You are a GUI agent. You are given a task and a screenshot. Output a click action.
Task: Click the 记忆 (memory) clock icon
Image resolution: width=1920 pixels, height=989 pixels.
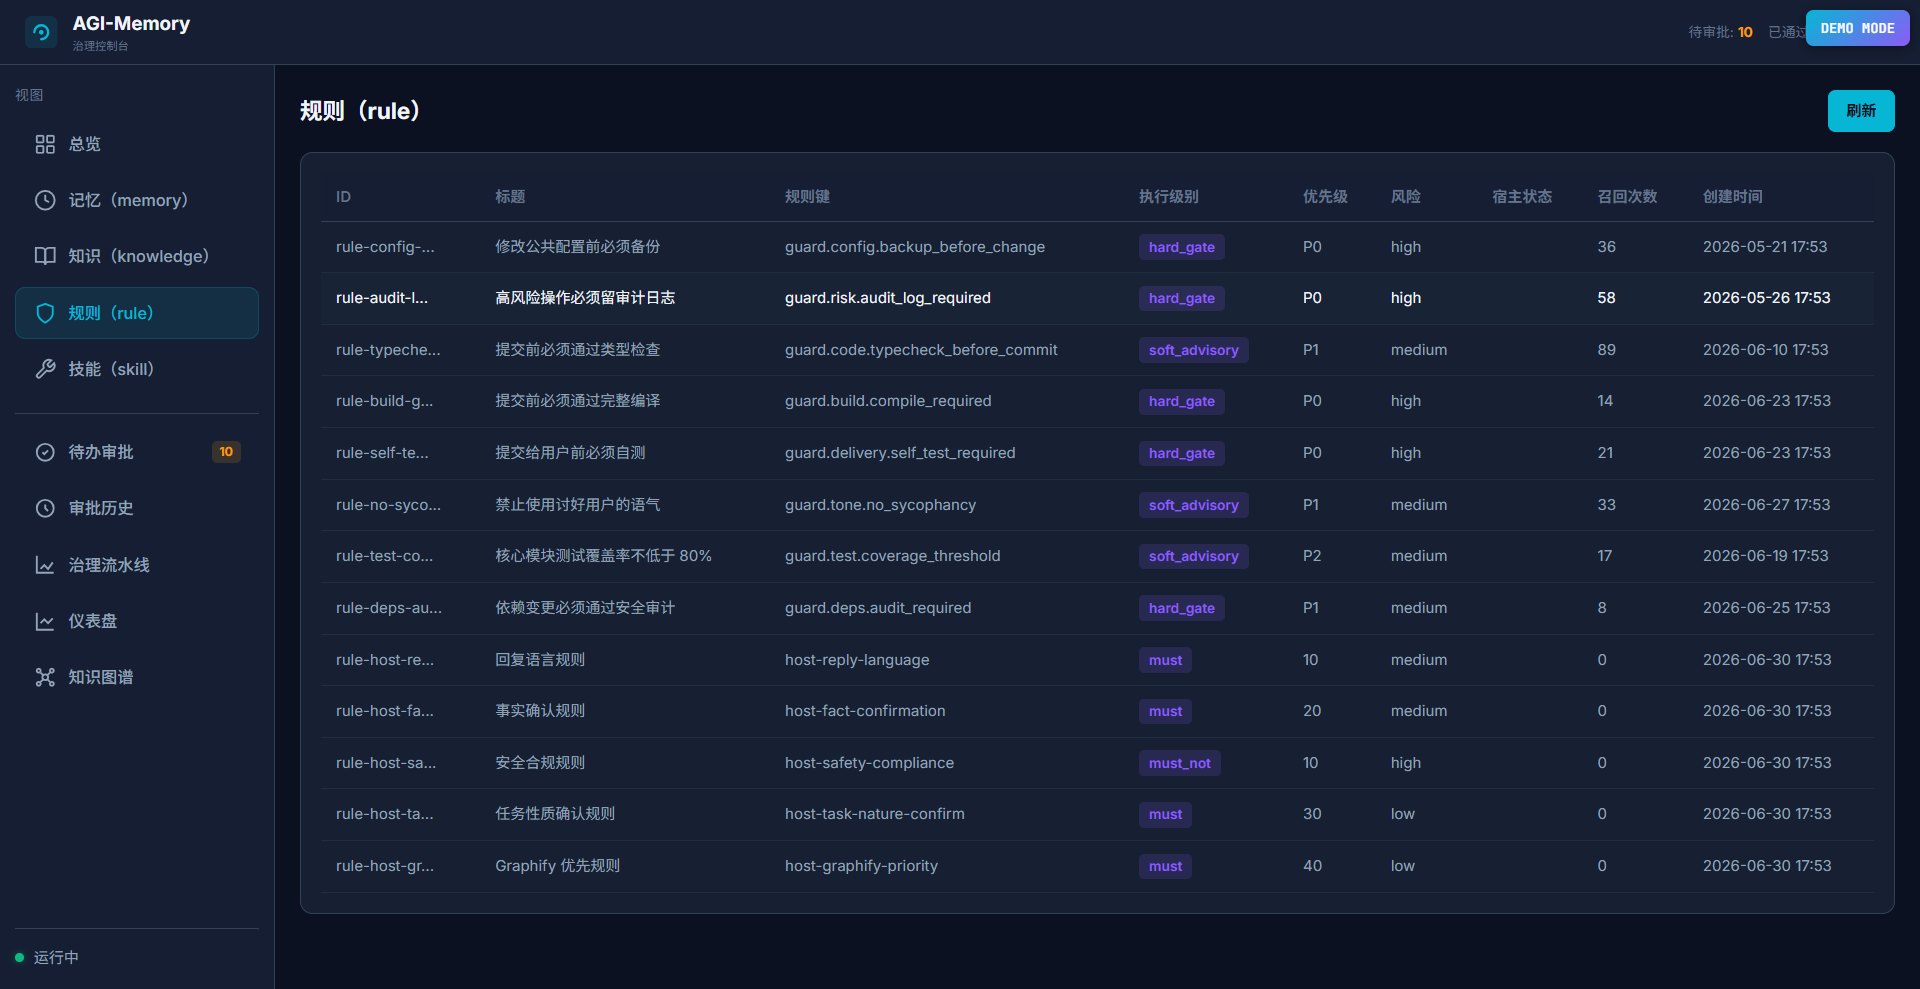pyautogui.click(x=45, y=200)
